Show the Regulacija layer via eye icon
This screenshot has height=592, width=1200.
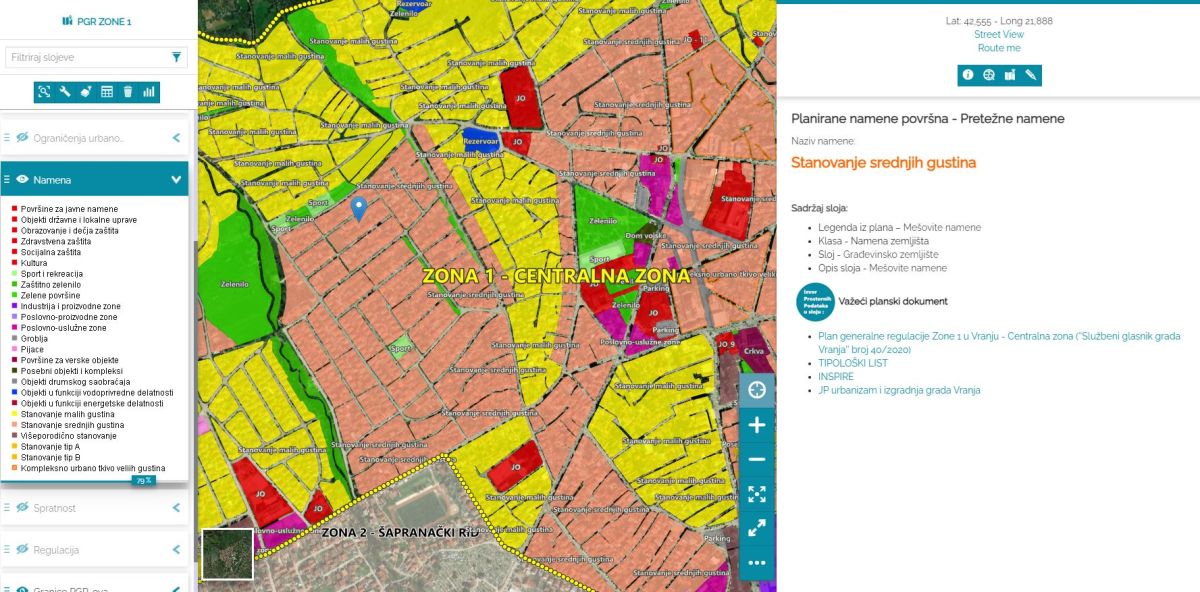click(x=22, y=550)
